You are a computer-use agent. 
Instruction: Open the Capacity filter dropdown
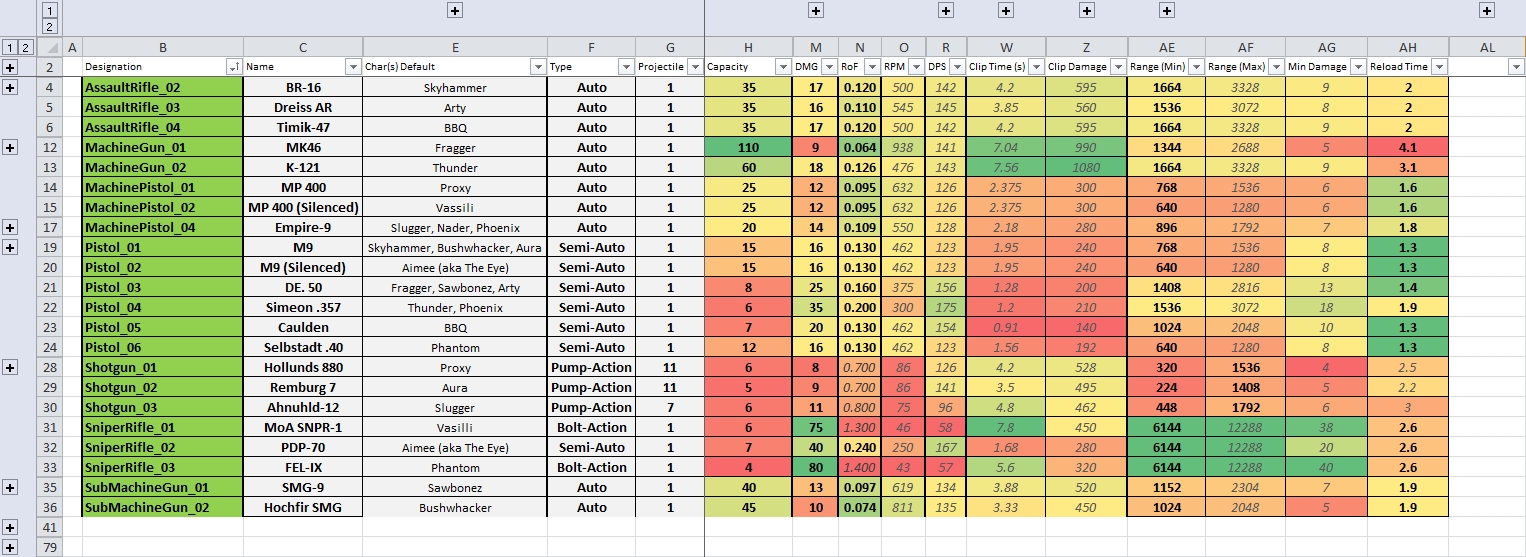click(x=784, y=67)
